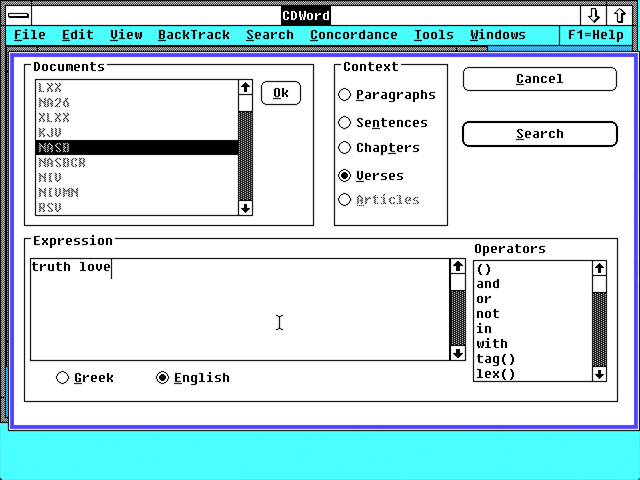Viewport: 640px width, 480px height.
Task: Insert the 'in' operator
Action: [532, 329]
